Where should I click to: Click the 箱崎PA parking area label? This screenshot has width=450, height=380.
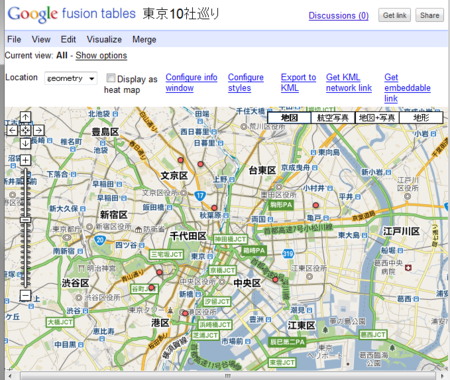pyautogui.click(x=254, y=250)
